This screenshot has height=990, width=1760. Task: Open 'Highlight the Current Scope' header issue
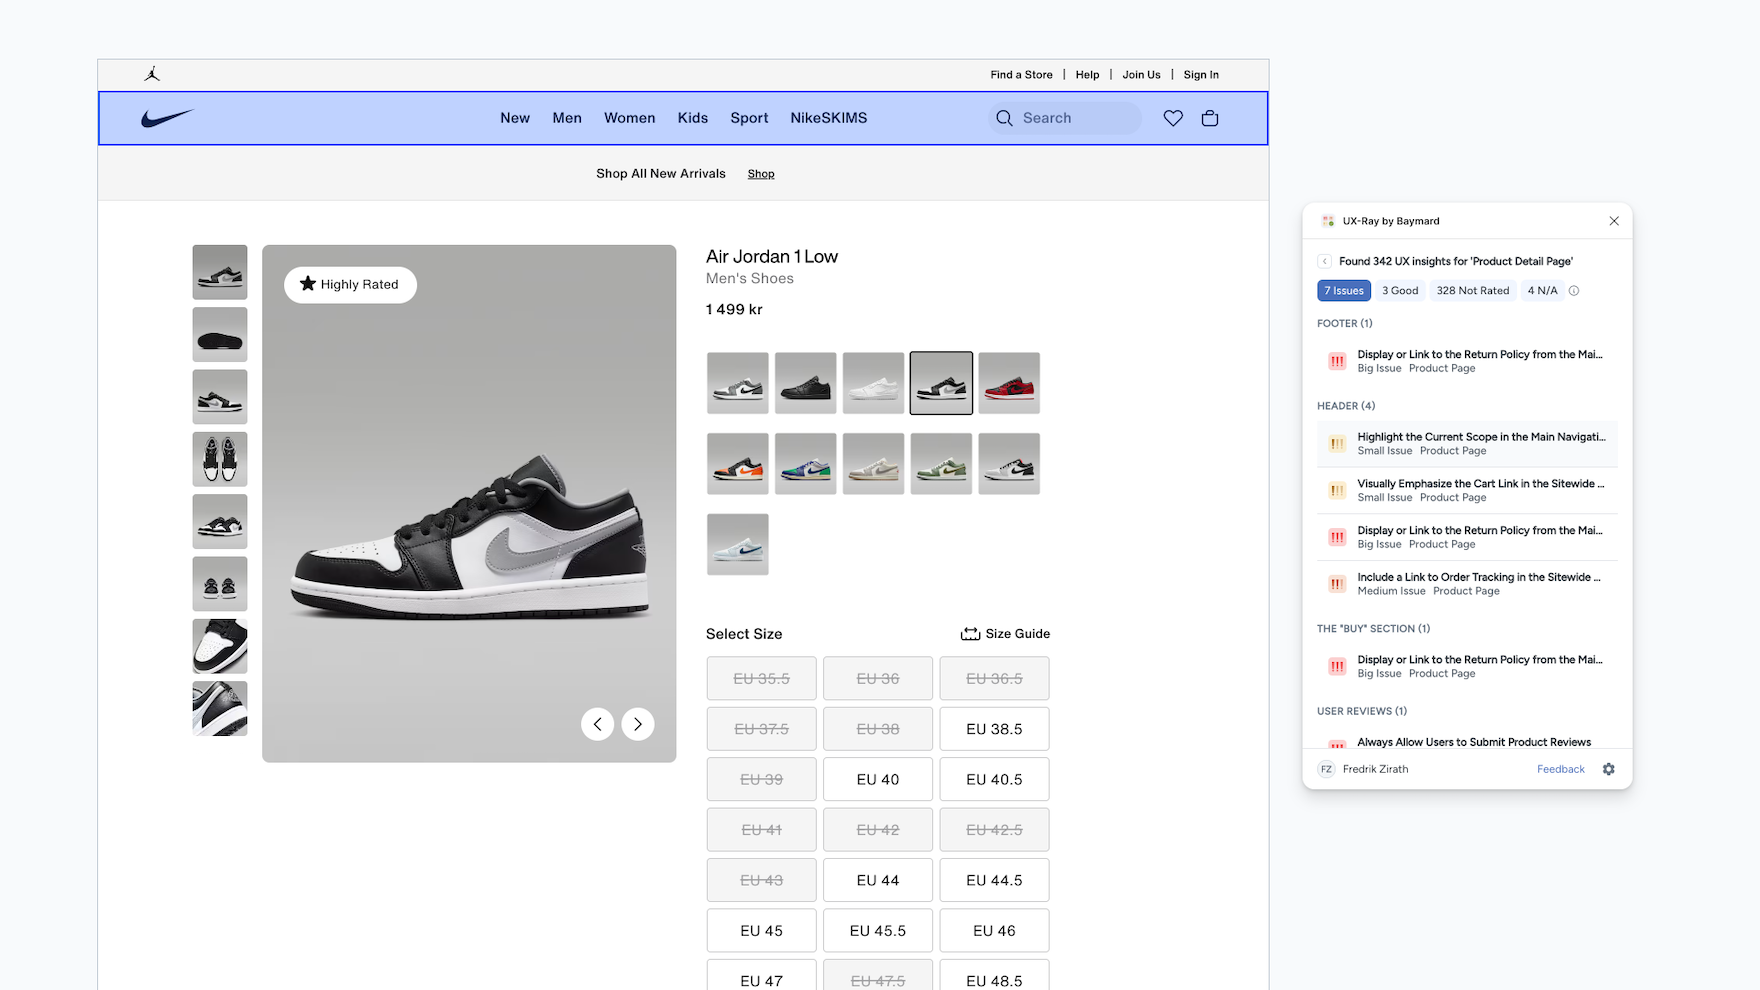[x=1467, y=444]
